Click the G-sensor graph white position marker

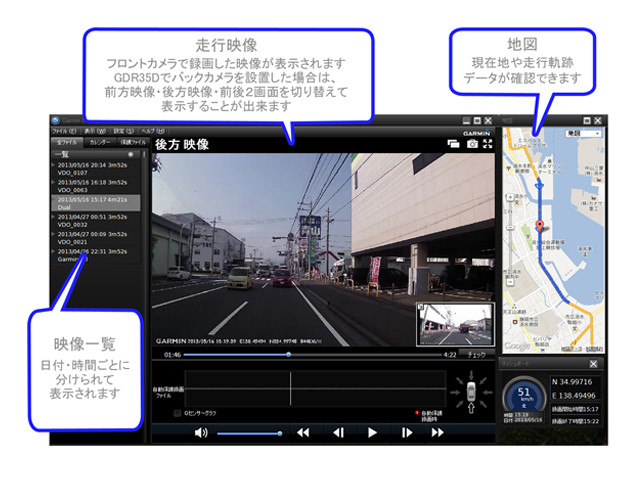[291, 389]
